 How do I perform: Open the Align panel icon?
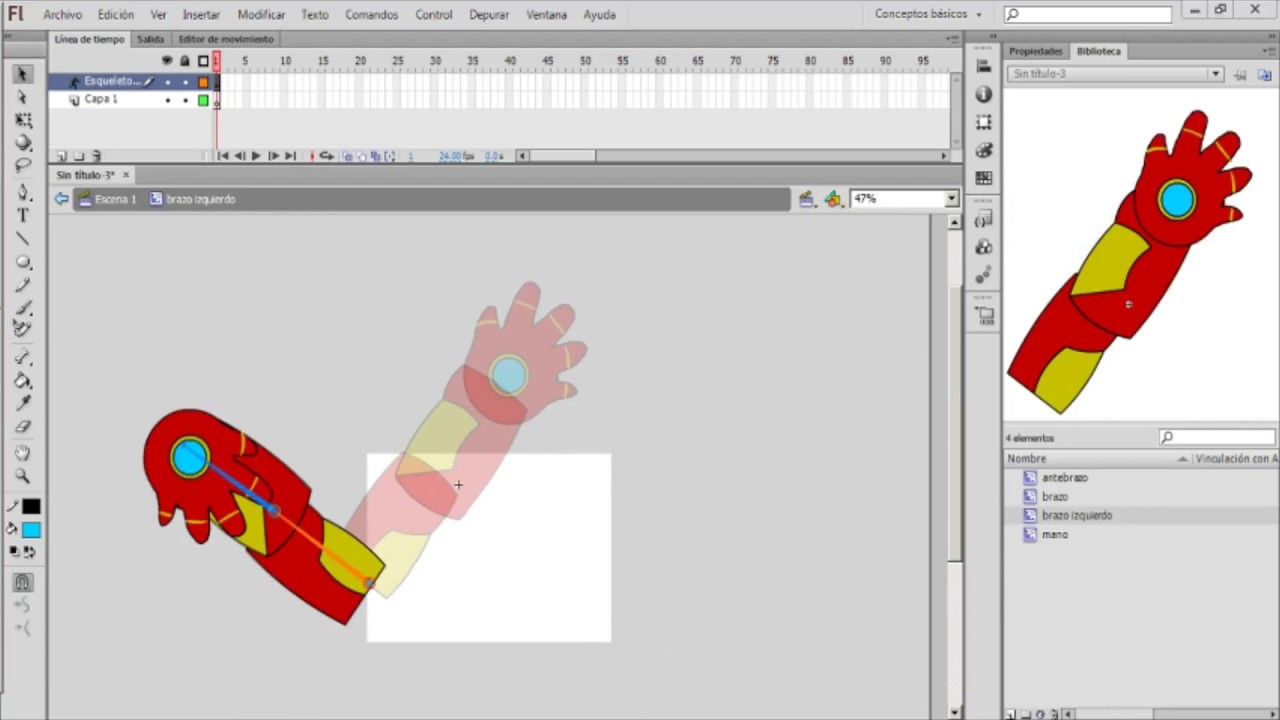tap(984, 66)
